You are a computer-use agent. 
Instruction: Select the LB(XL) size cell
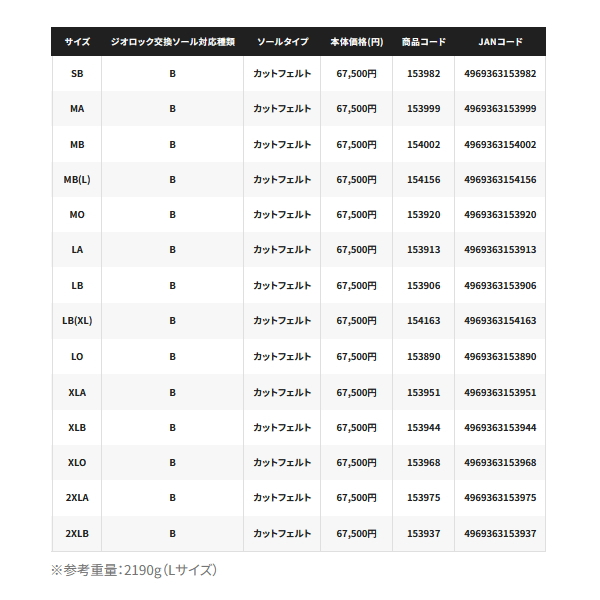tap(77, 321)
